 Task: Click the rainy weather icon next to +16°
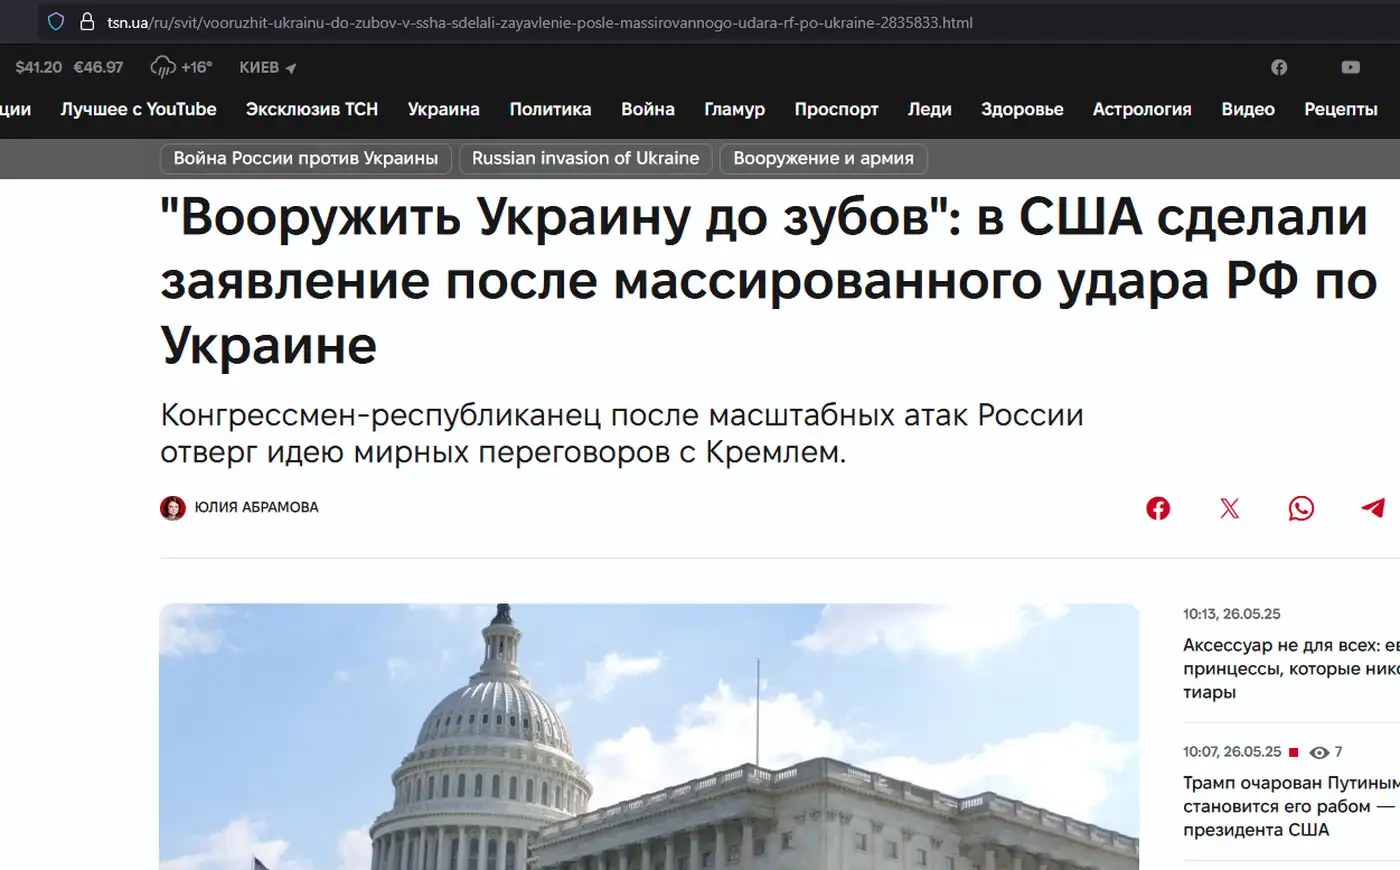[x=161, y=66]
